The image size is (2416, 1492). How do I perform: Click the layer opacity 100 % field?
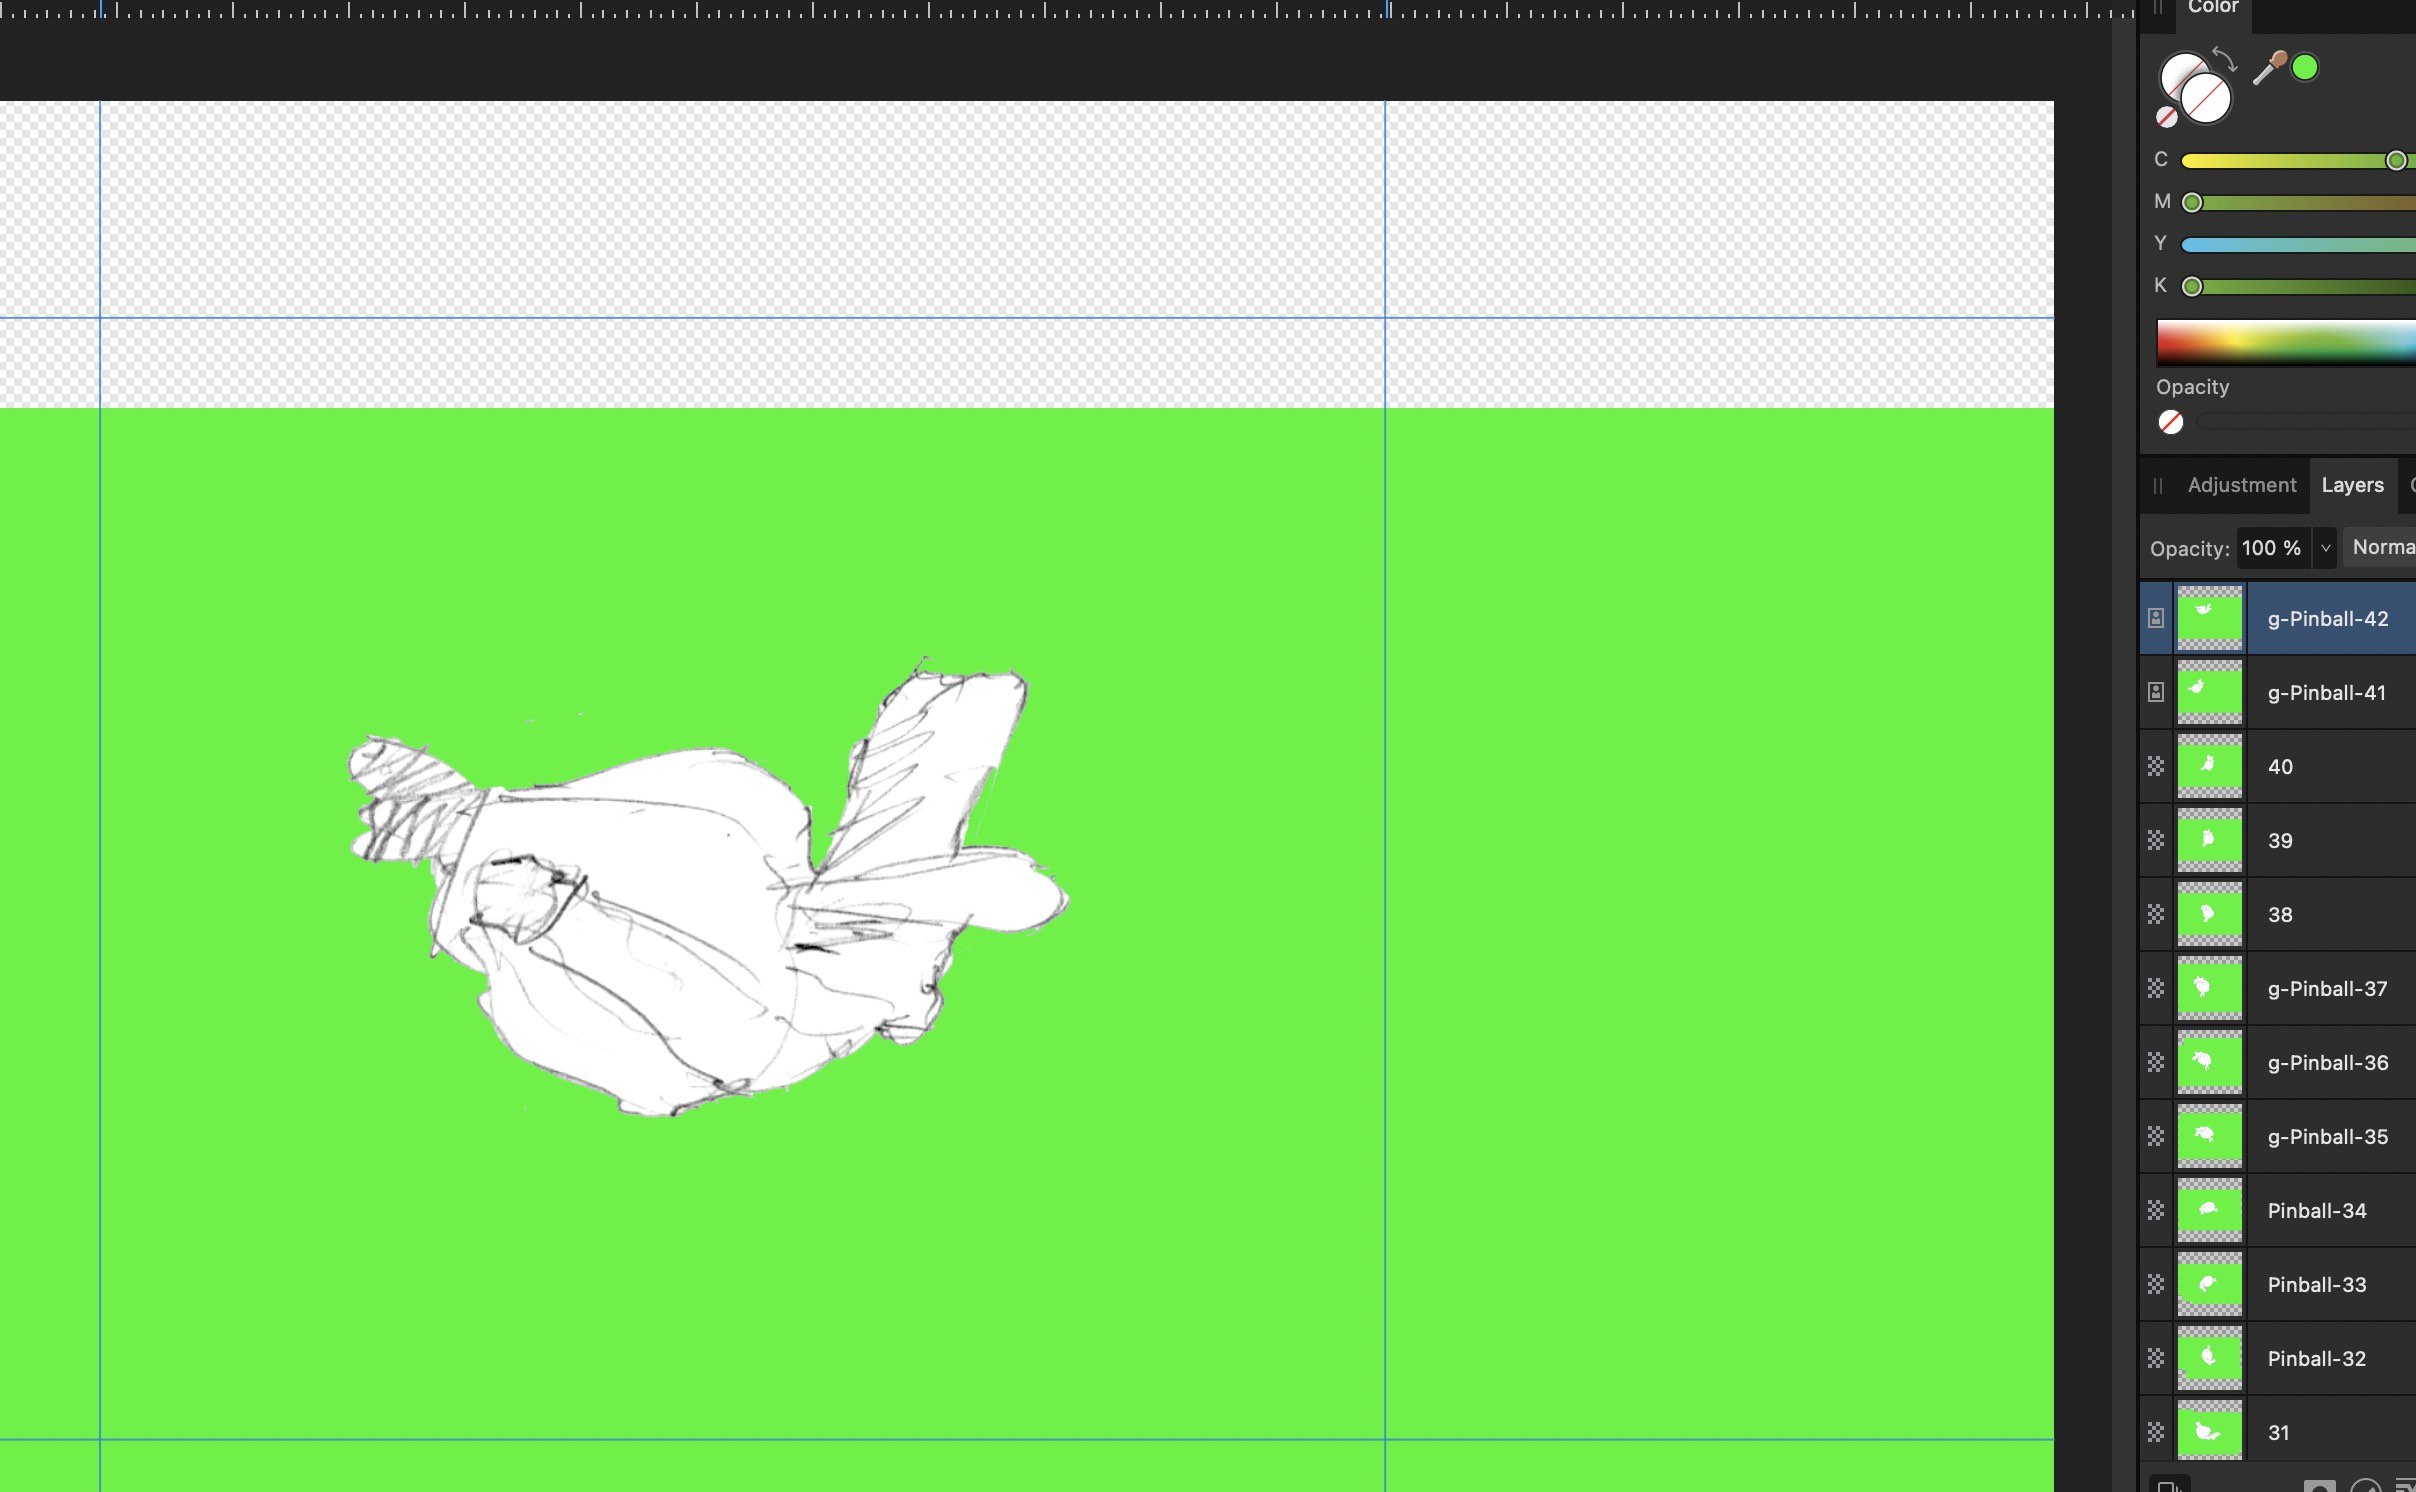[2271, 548]
